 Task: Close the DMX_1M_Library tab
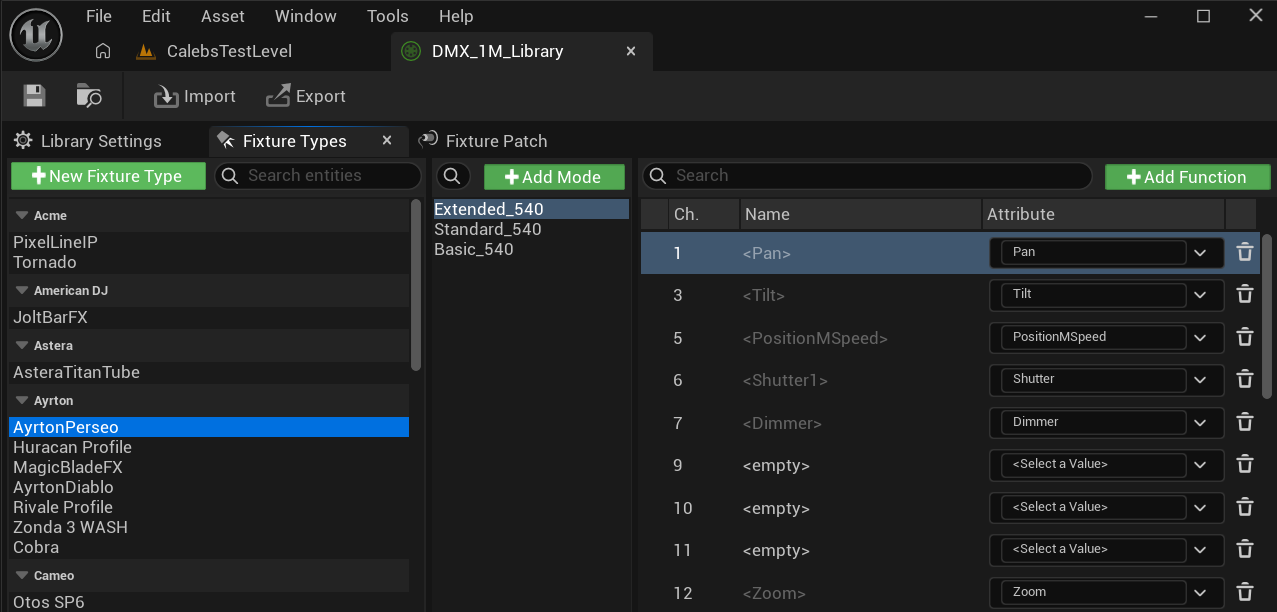(x=631, y=51)
